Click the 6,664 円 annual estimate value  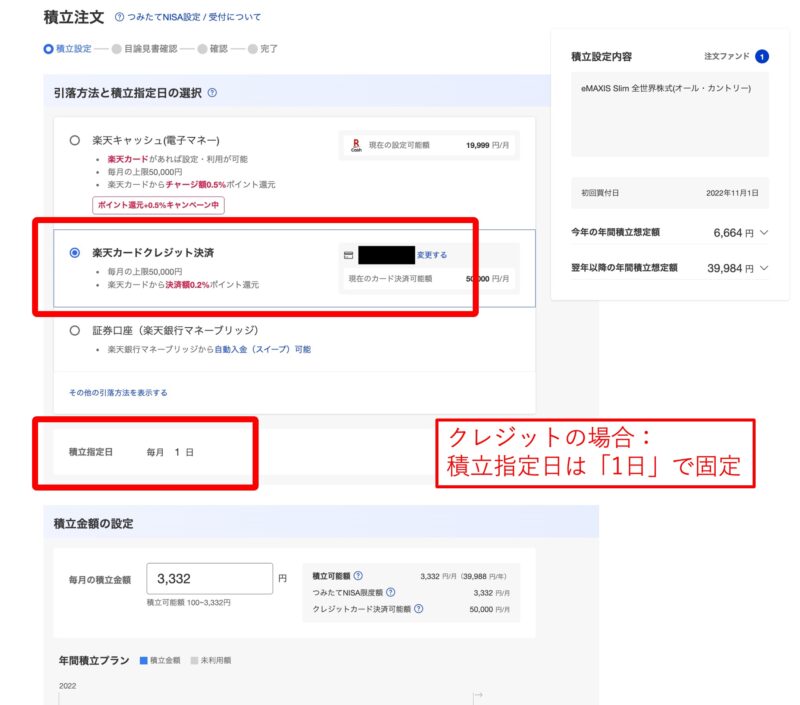point(733,233)
